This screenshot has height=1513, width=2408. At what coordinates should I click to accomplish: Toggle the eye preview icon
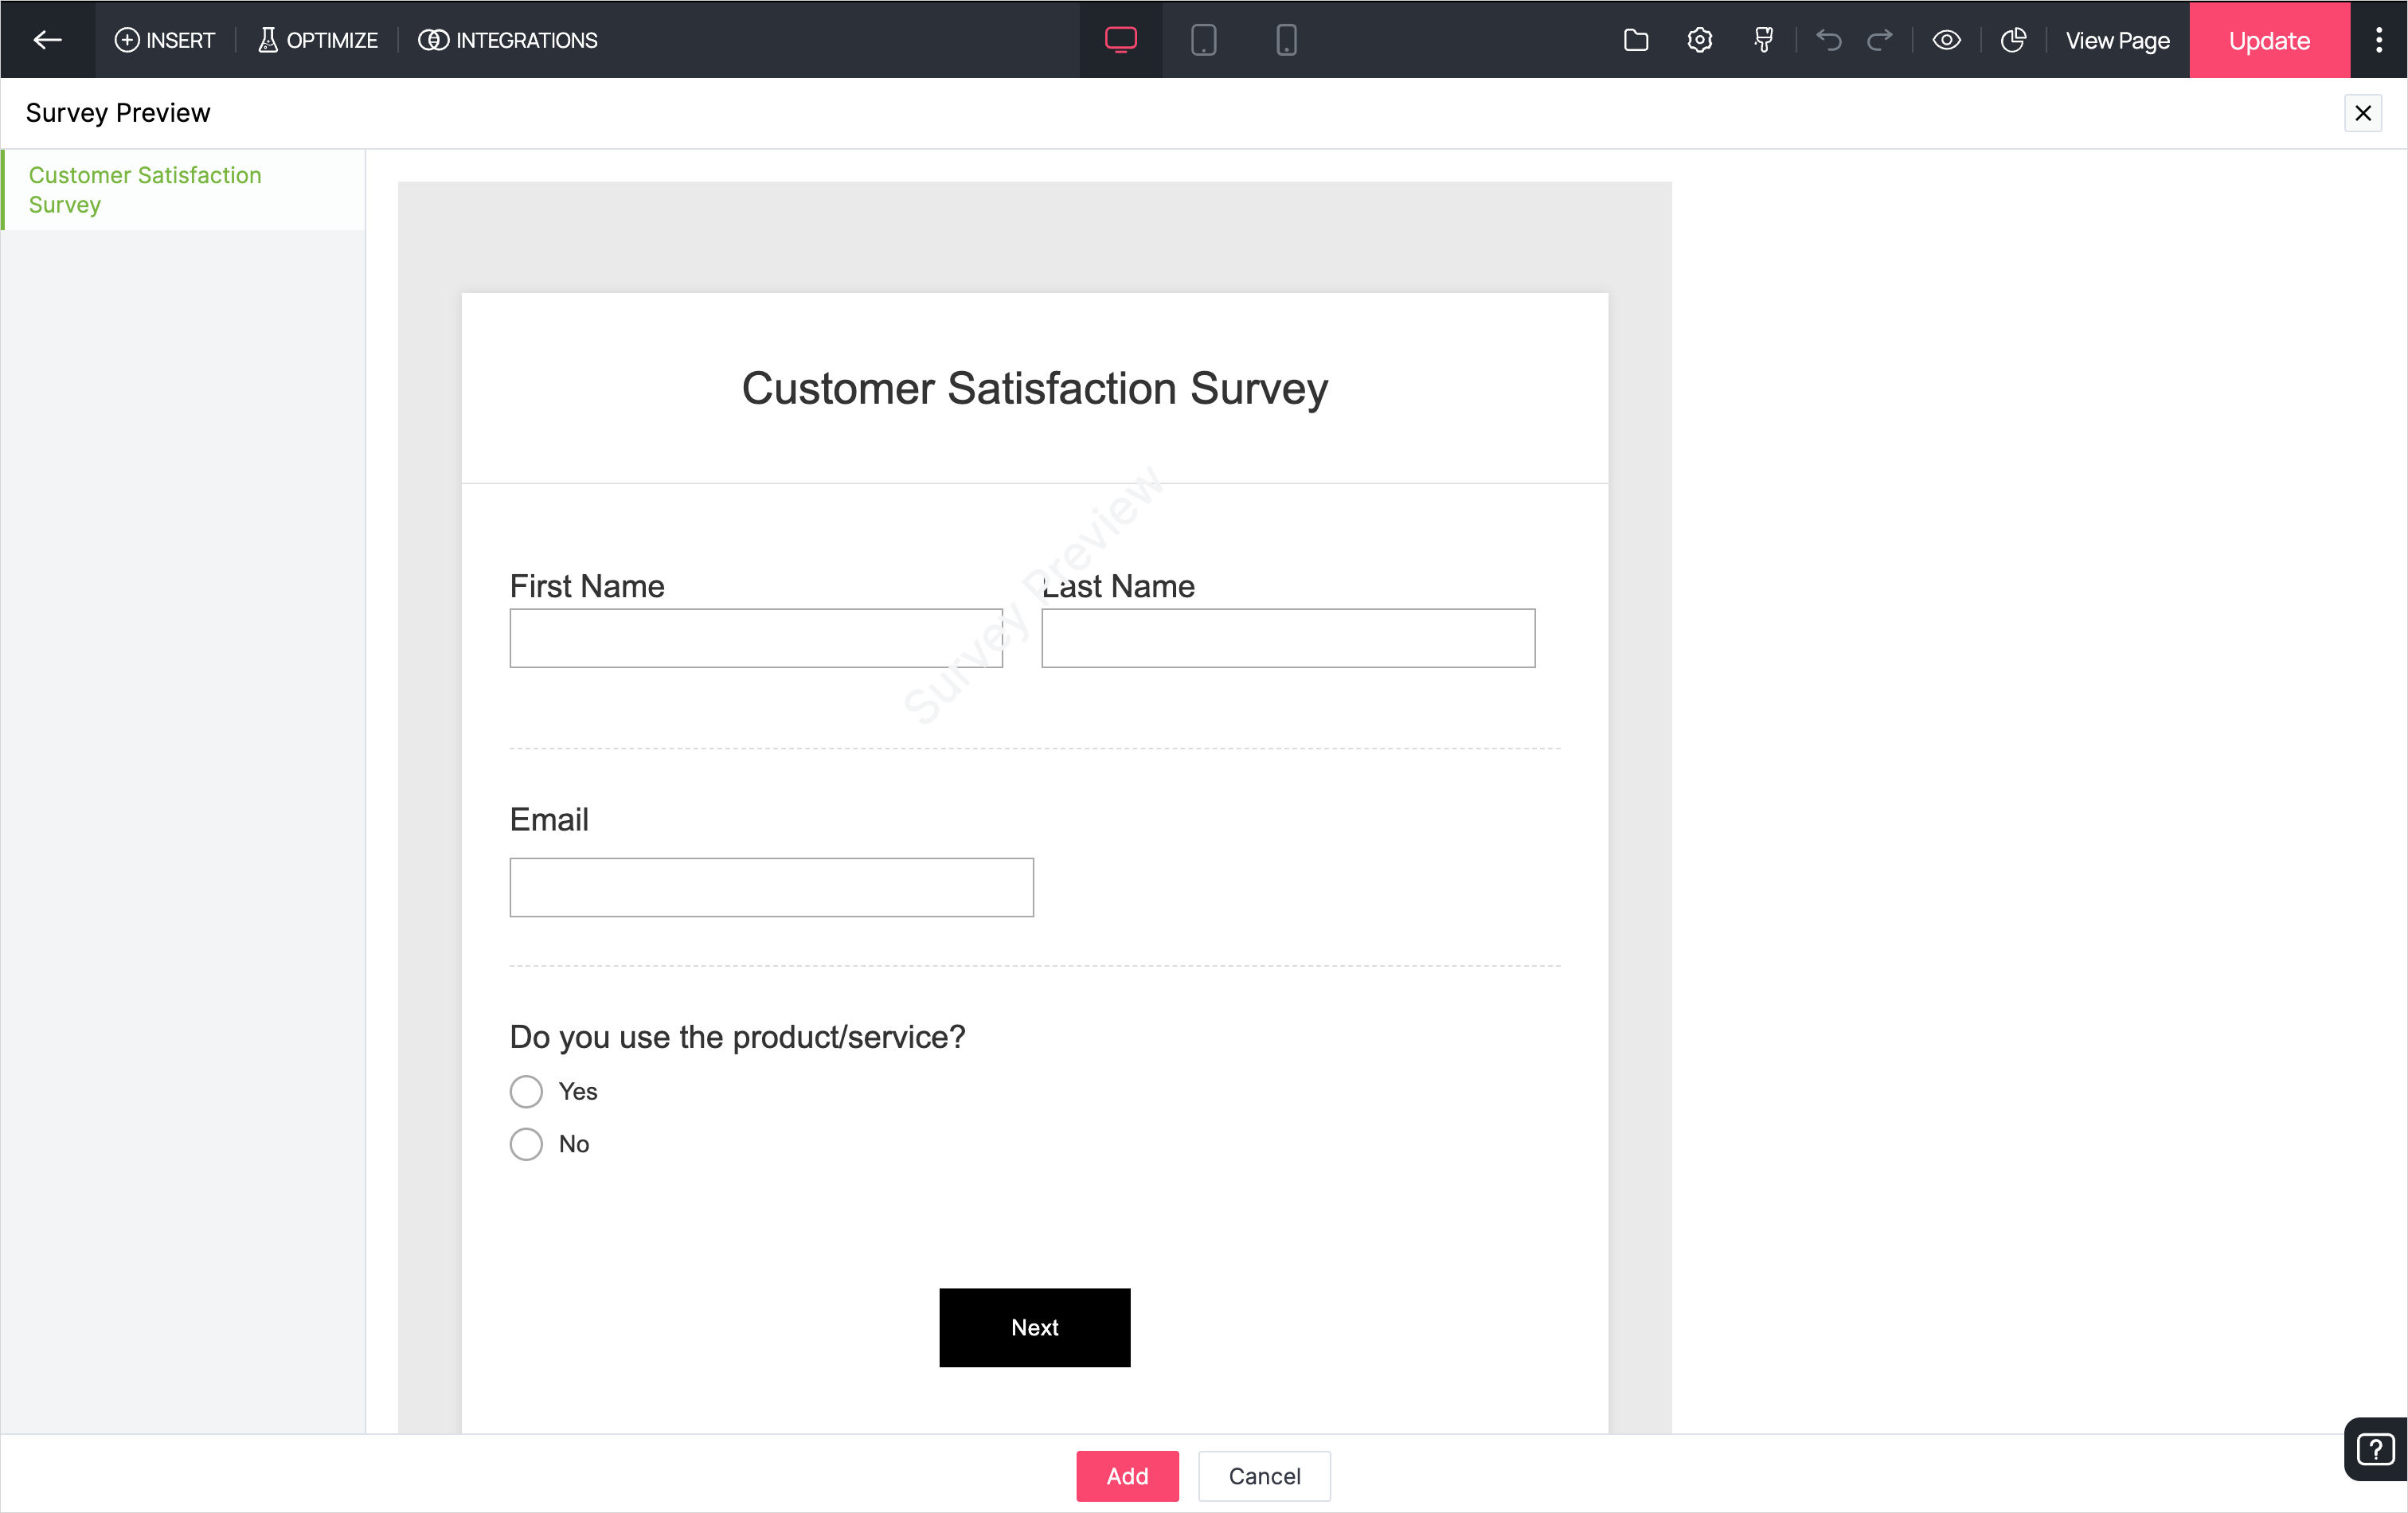coord(1946,40)
